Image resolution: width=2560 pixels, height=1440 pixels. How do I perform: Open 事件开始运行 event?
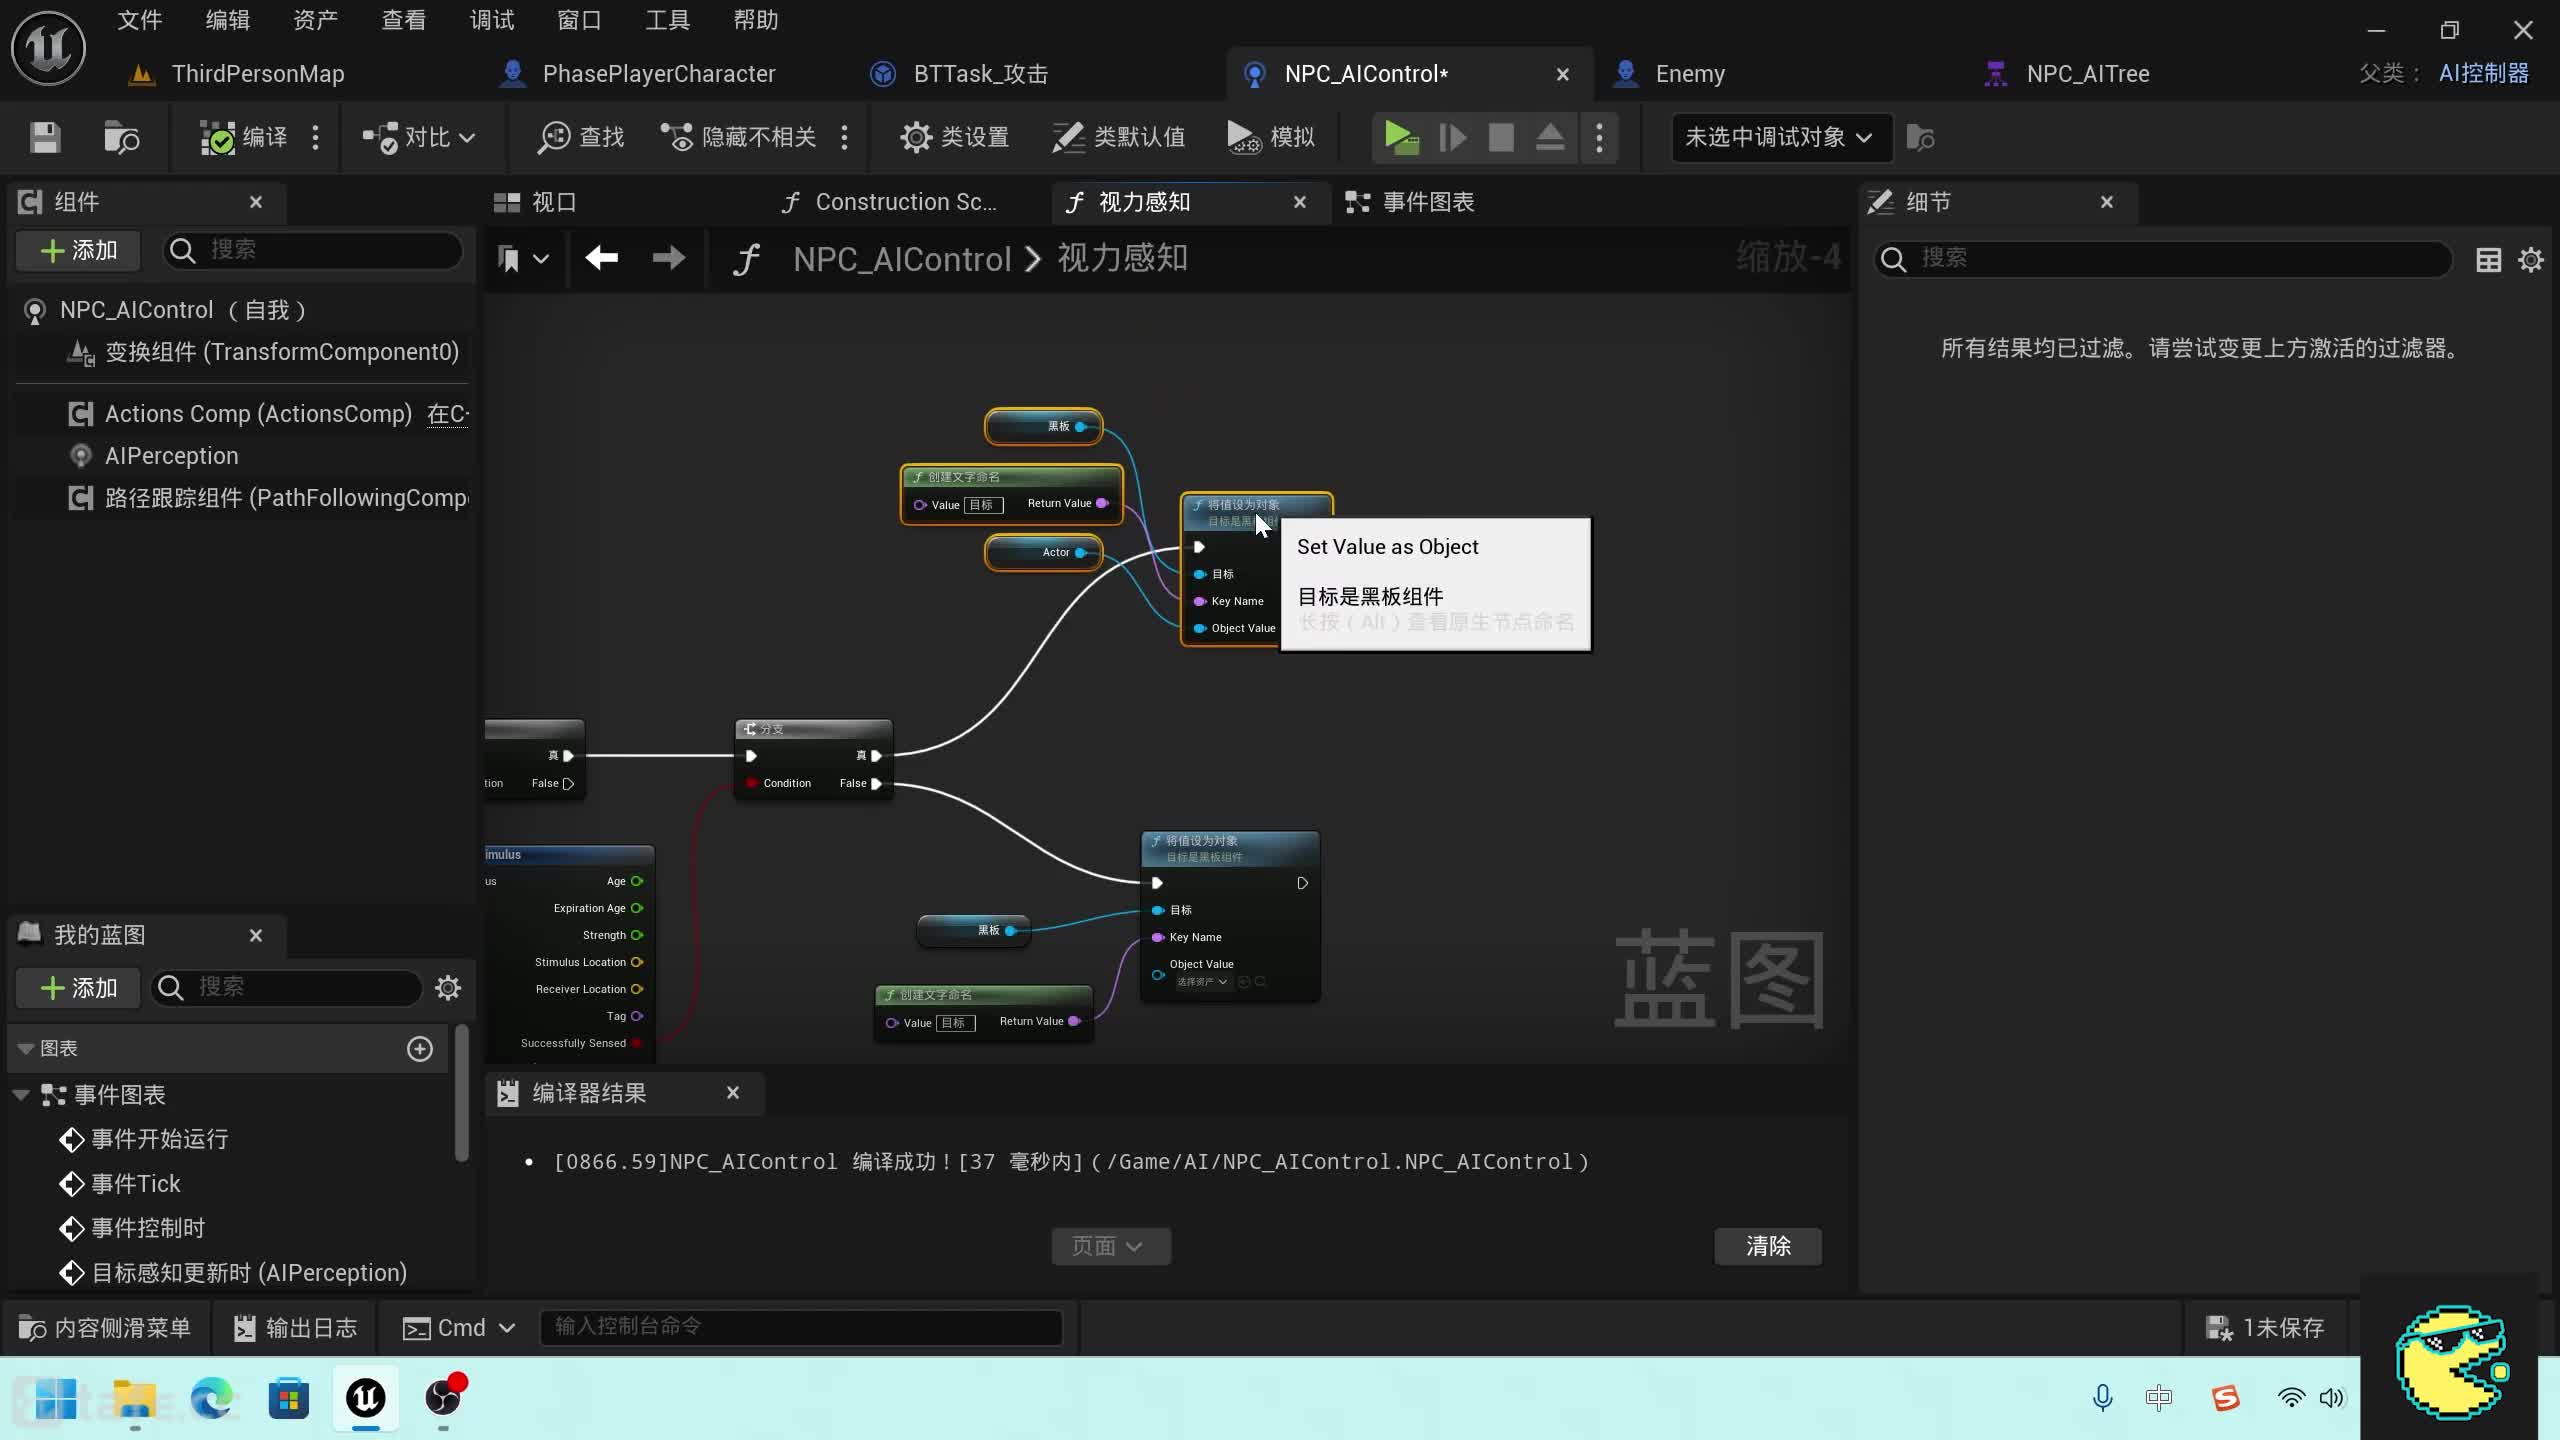[159, 1139]
